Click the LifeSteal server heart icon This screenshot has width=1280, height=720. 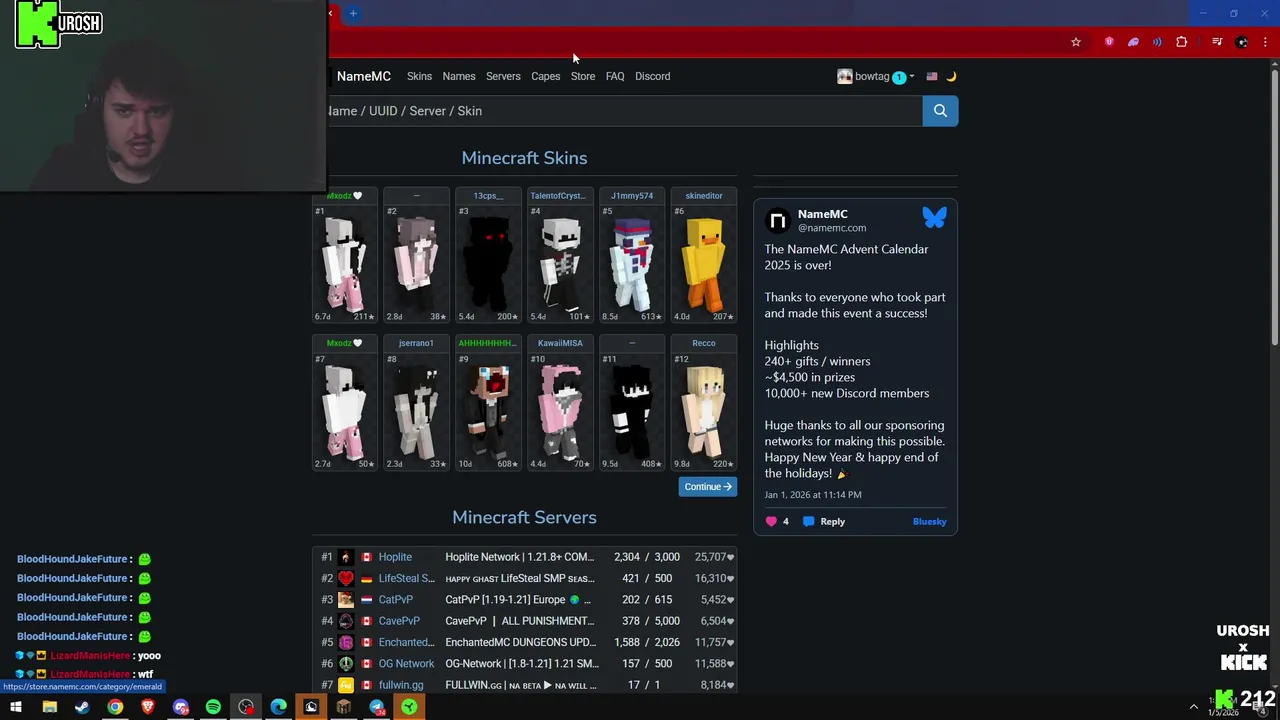click(x=345, y=578)
